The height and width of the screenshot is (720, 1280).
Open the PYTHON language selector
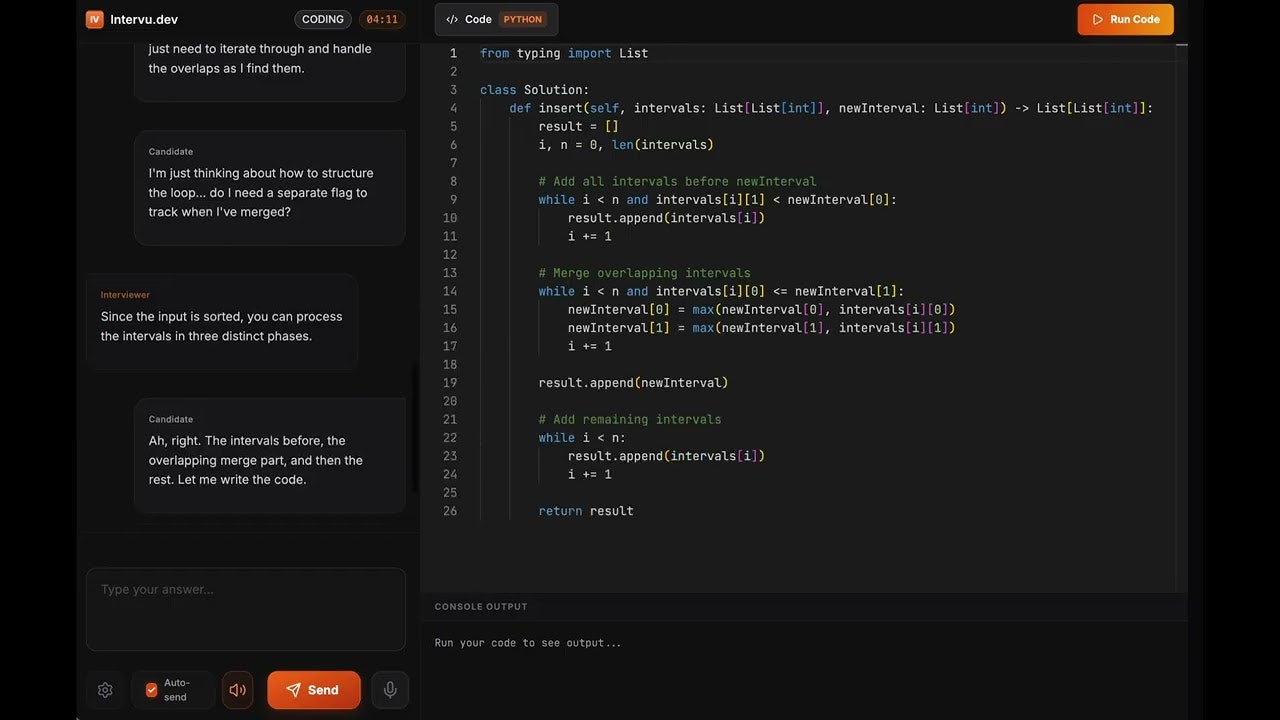(521, 18)
